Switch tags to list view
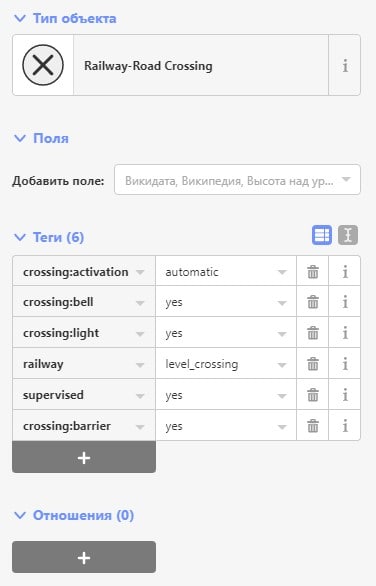376x586 pixels. click(x=322, y=235)
